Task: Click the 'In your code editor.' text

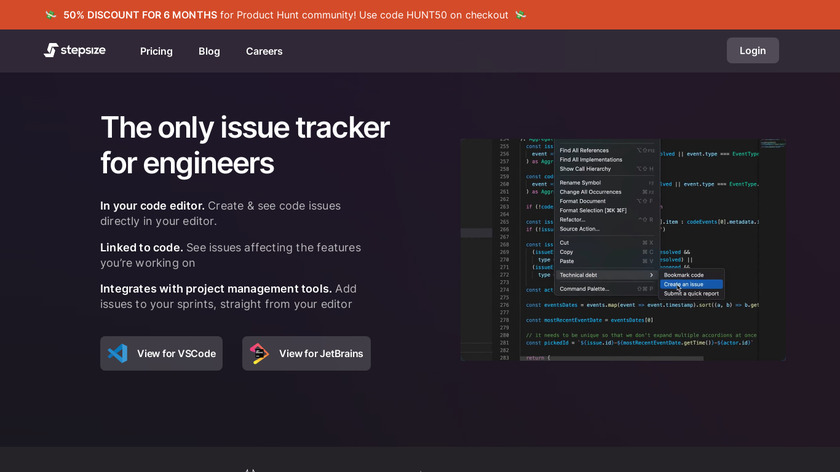Action: pos(152,206)
